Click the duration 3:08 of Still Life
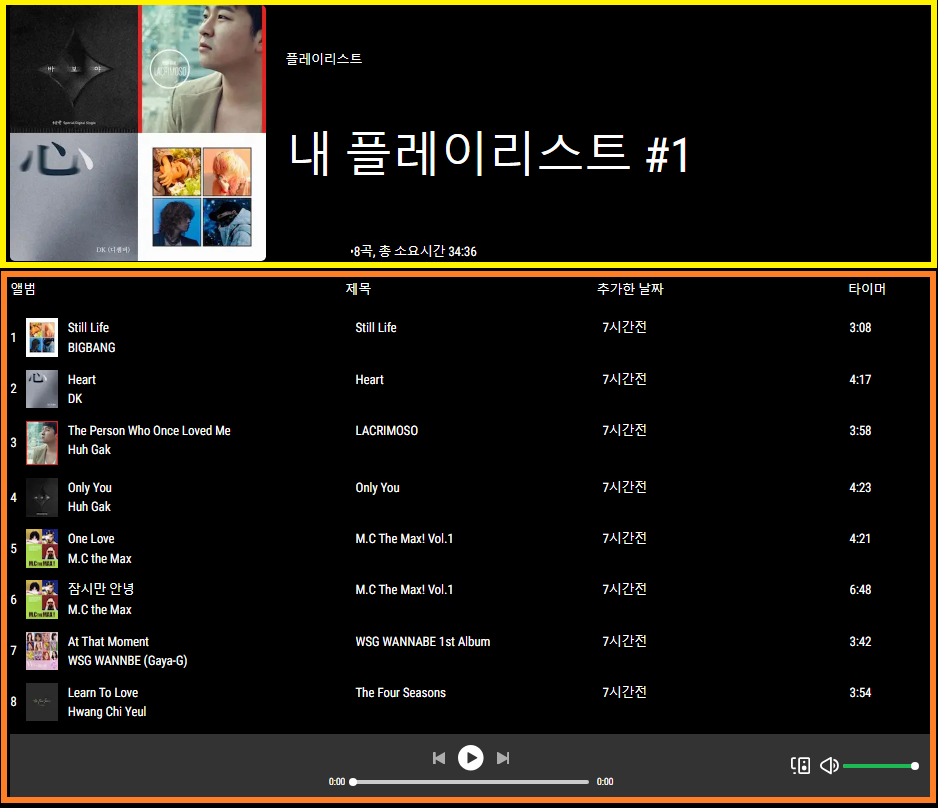Viewport: 938px width, 808px height. (860, 328)
